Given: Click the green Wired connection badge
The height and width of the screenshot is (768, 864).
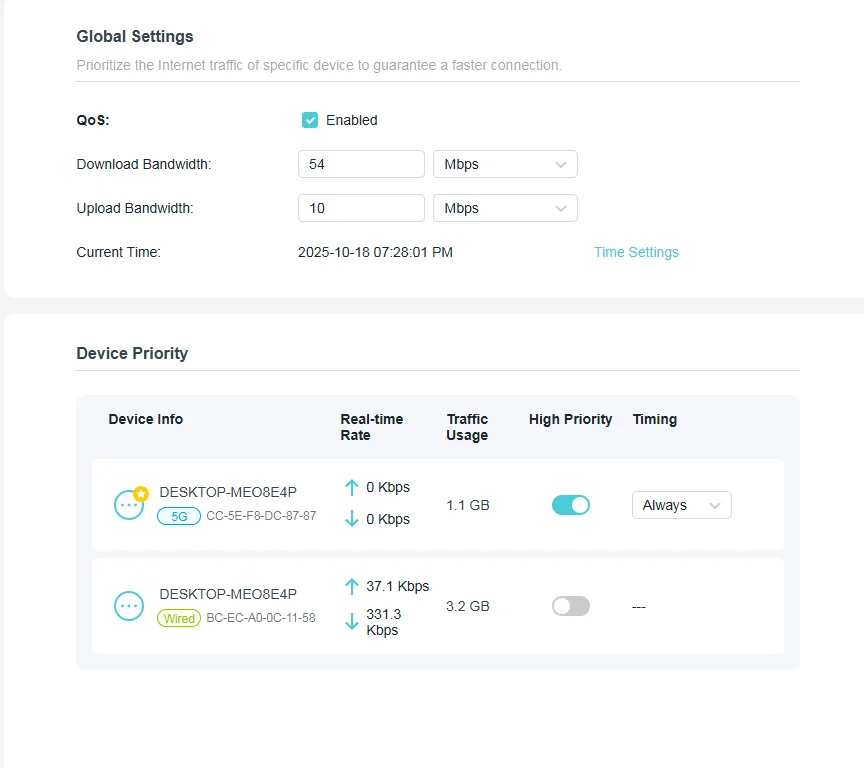Looking at the screenshot, I should [x=179, y=618].
